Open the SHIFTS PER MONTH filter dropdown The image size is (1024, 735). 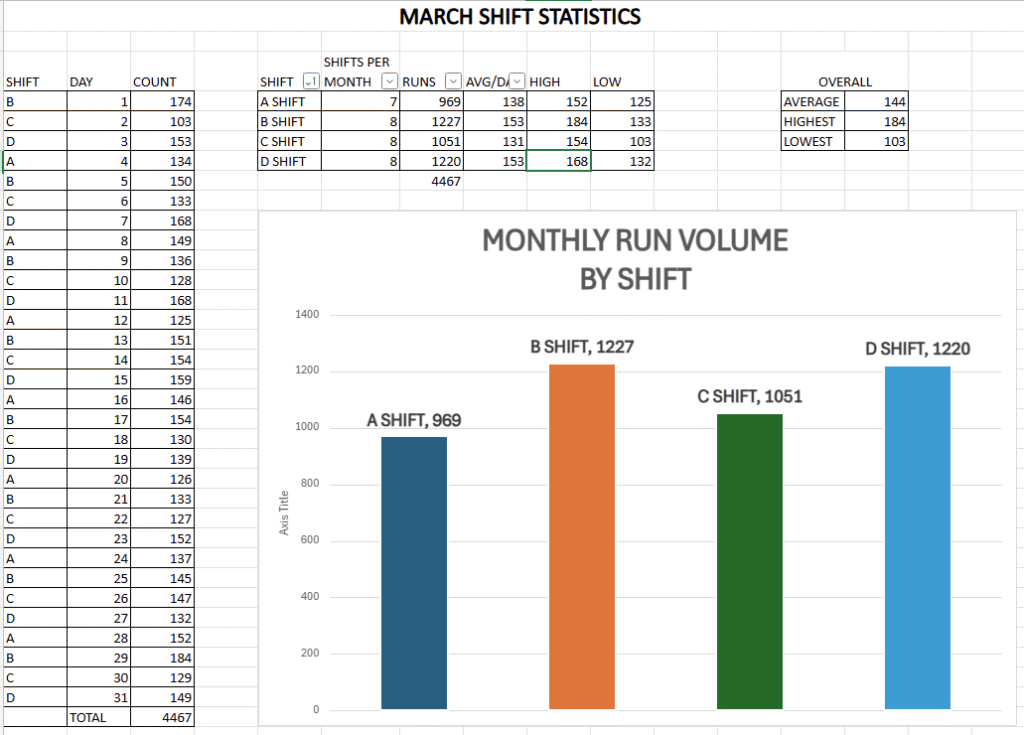pos(389,82)
